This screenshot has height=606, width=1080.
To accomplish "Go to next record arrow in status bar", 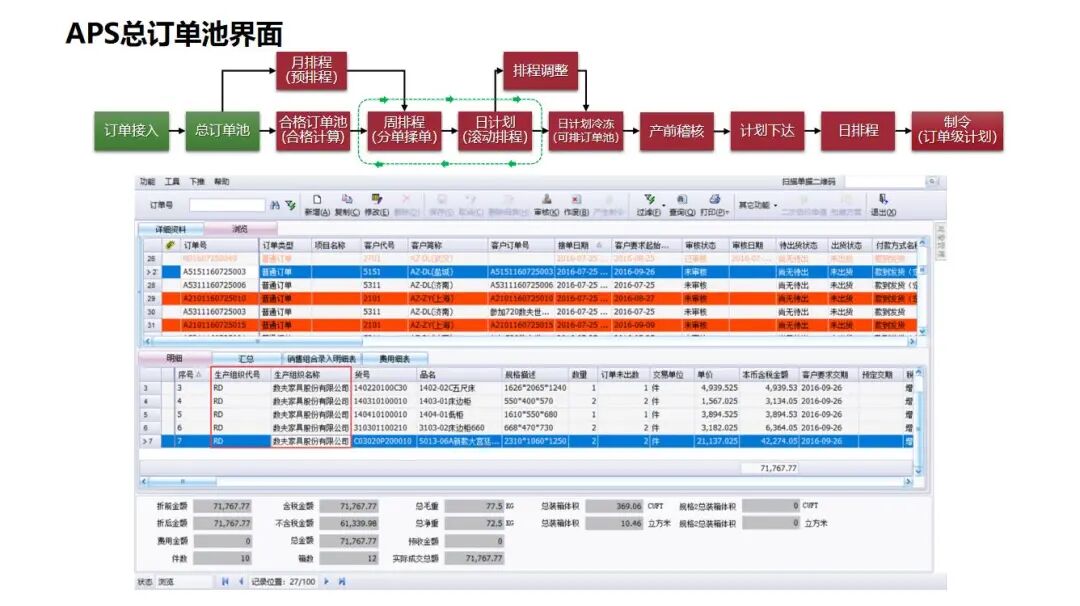I will pos(326,582).
